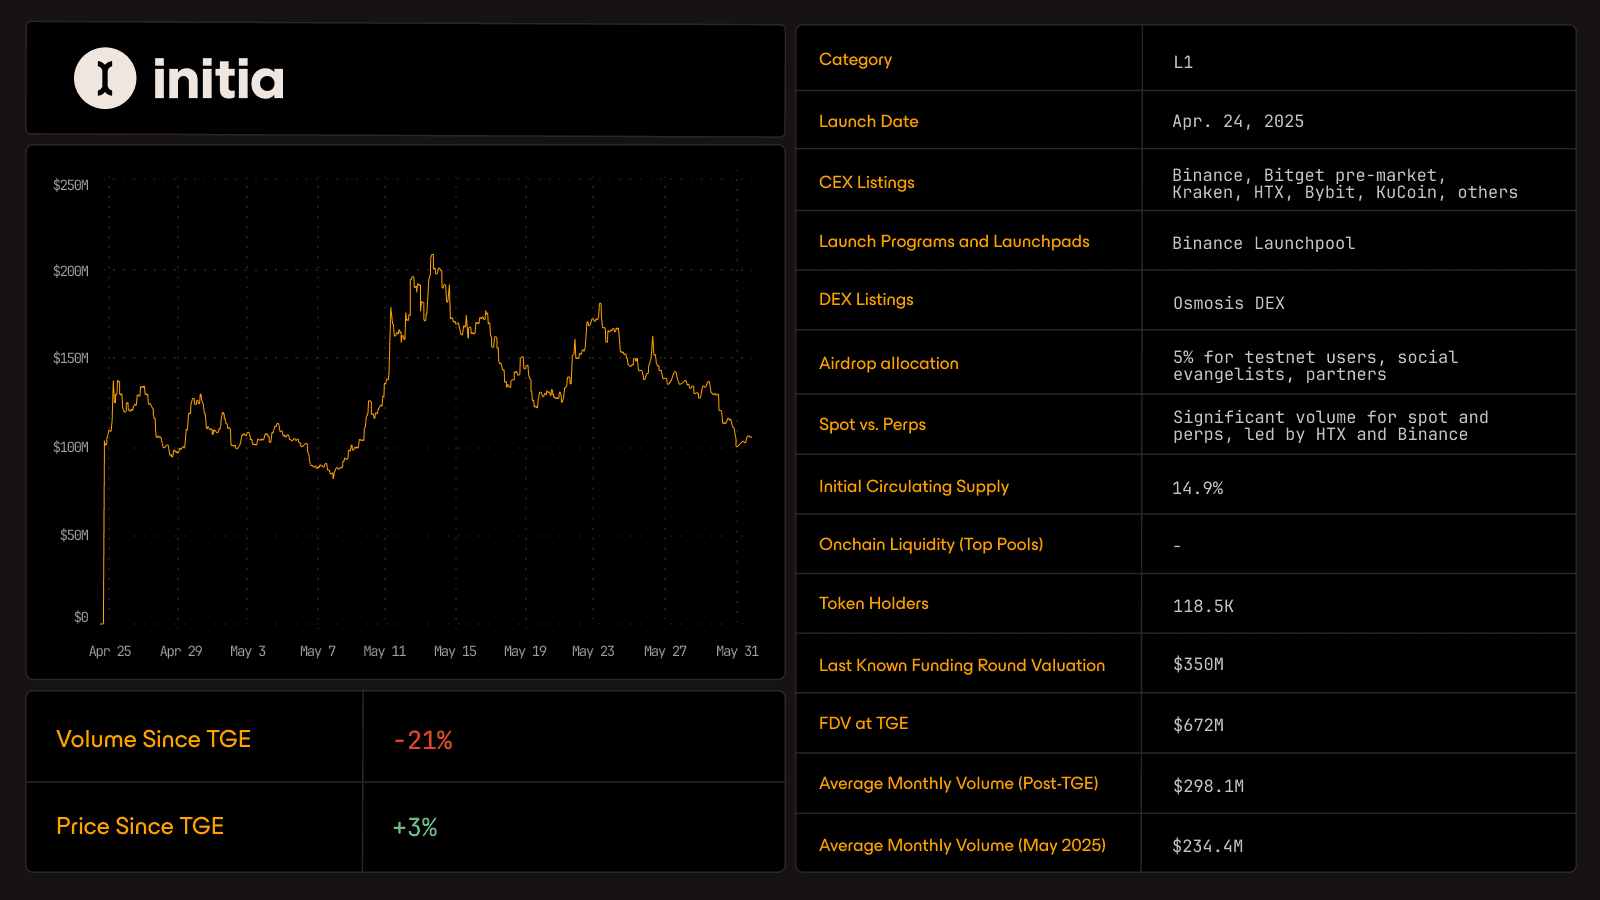
Task: Click the Binance Launchpool value
Action: [1264, 243]
